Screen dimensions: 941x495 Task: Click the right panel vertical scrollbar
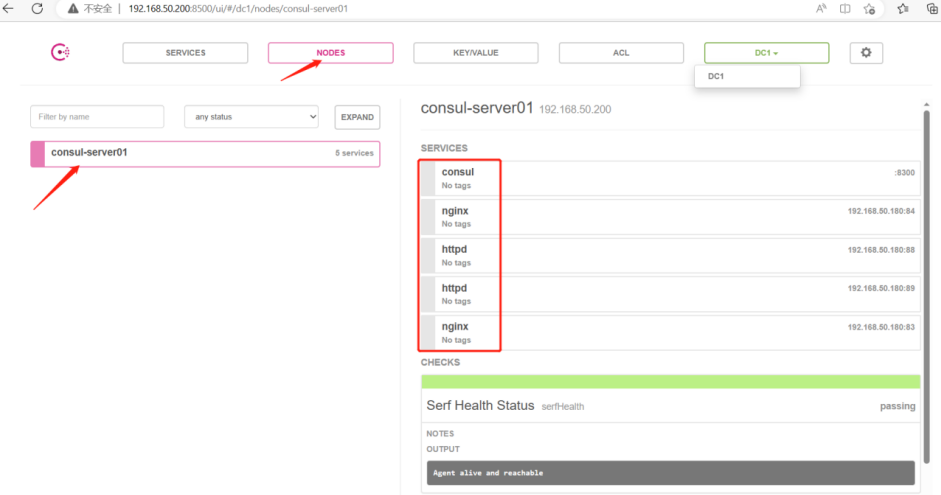click(927, 287)
